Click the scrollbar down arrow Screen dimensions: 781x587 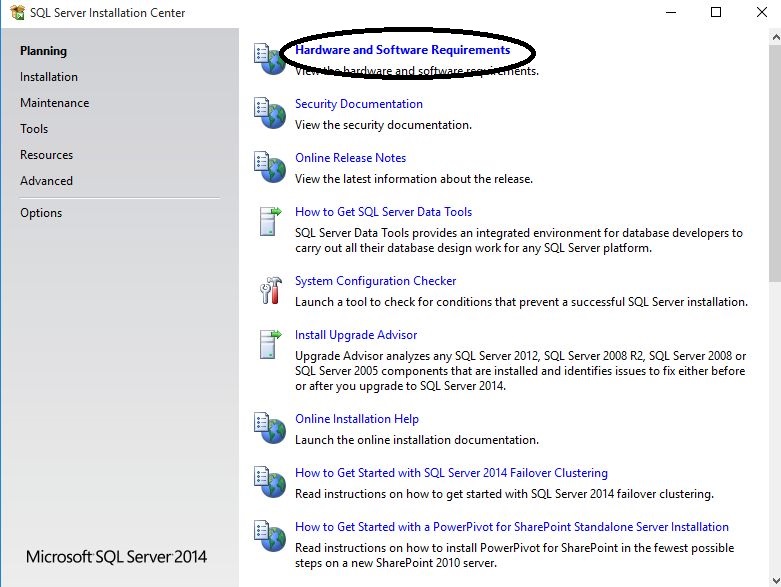(x=775, y=580)
